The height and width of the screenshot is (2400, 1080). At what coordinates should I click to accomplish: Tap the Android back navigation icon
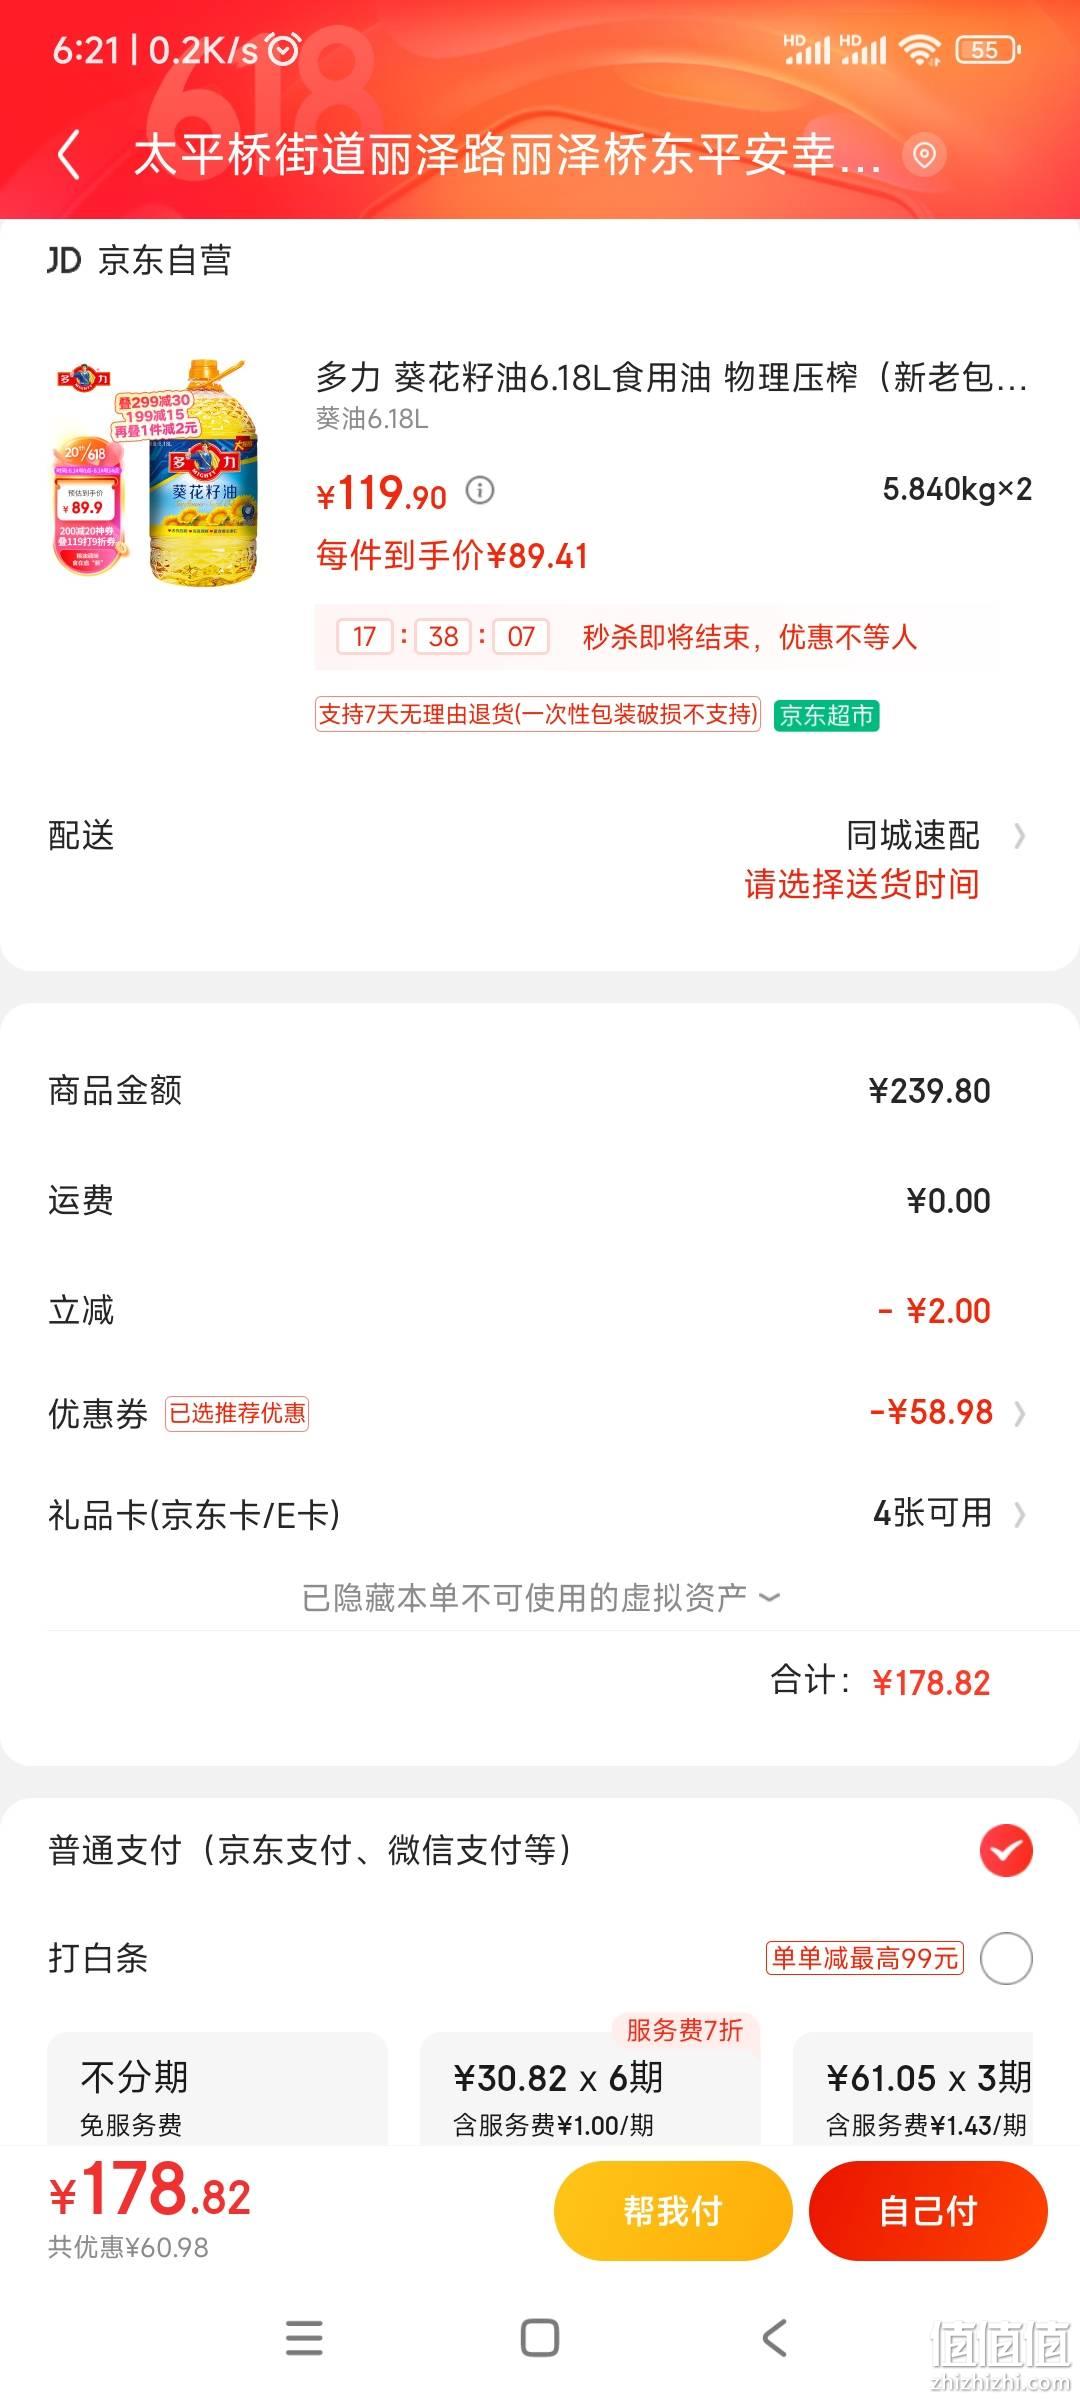tap(775, 2338)
